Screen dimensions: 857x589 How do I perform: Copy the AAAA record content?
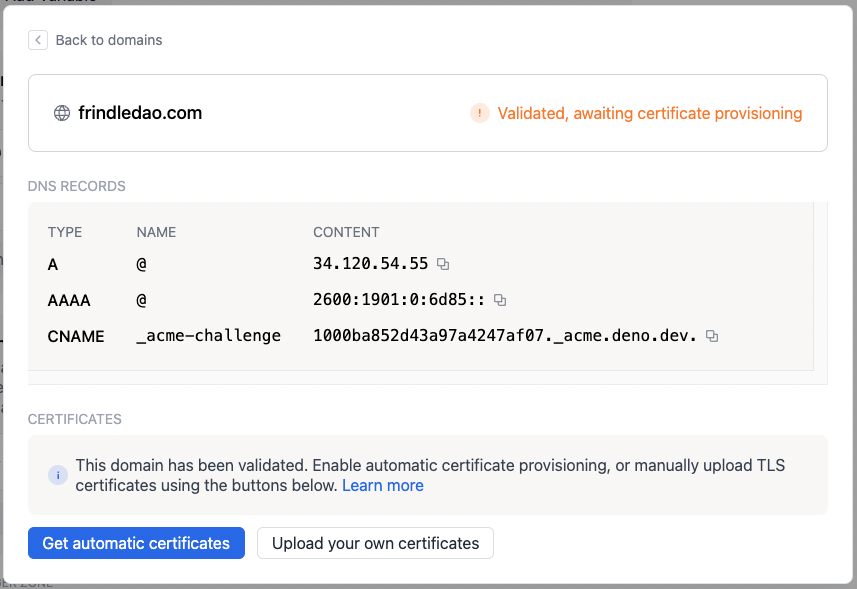coord(499,300)
